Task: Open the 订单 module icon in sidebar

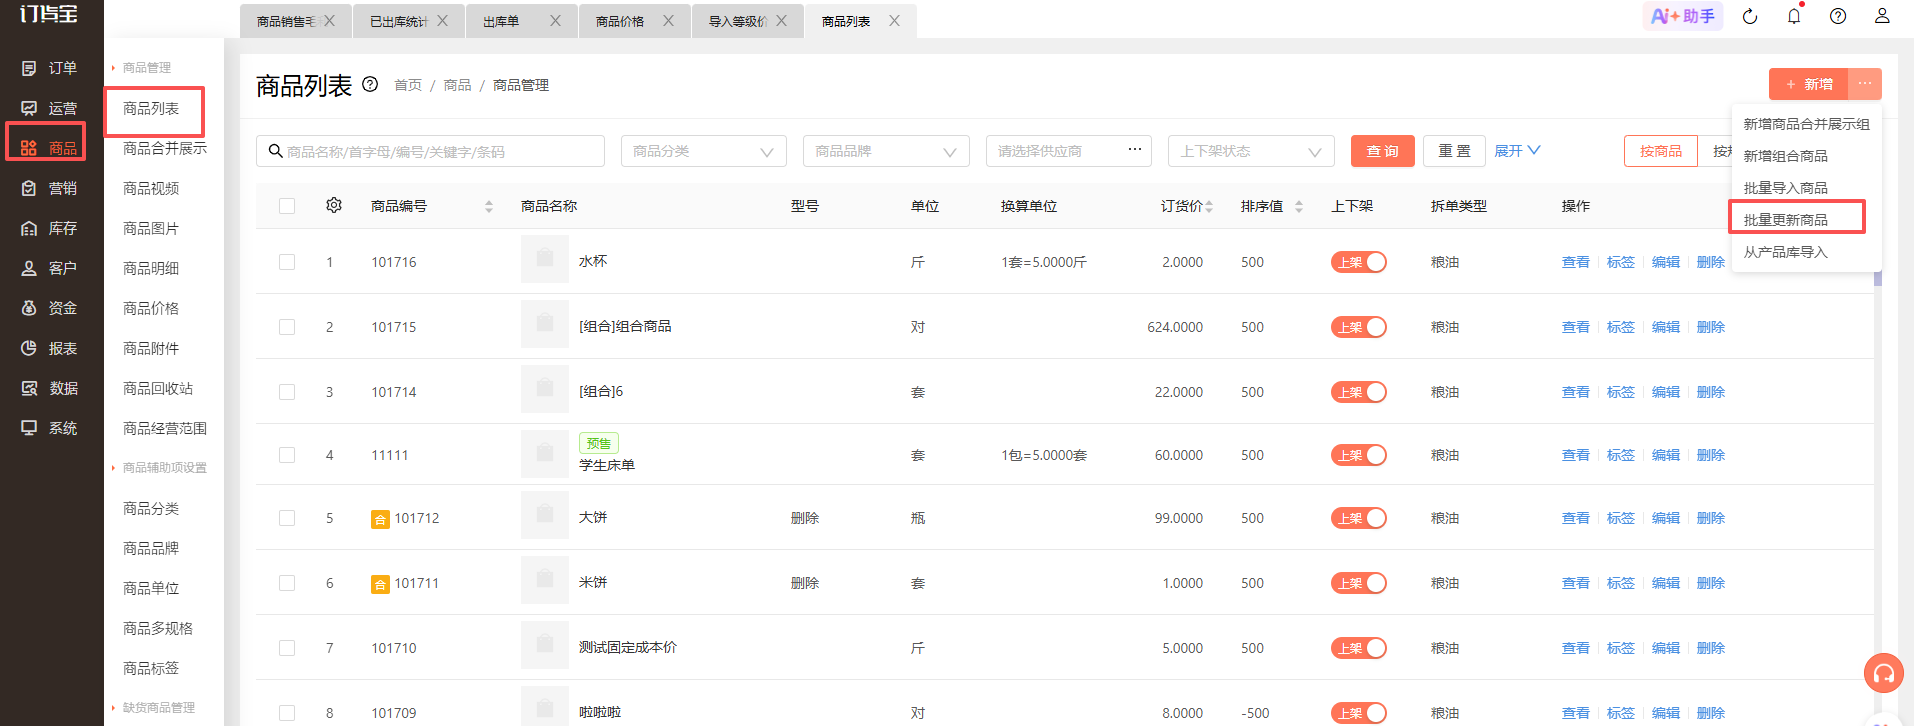Action: point(29,68)
